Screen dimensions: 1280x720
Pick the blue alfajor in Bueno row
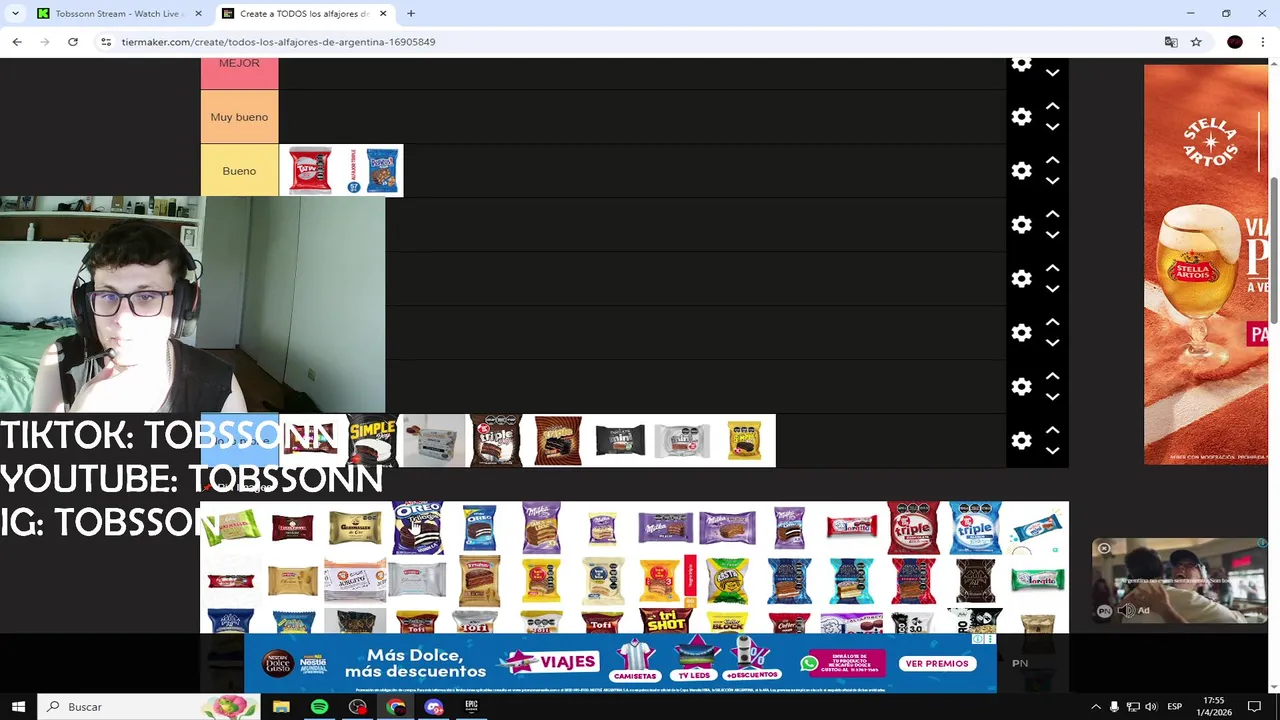tap(380, 171)
